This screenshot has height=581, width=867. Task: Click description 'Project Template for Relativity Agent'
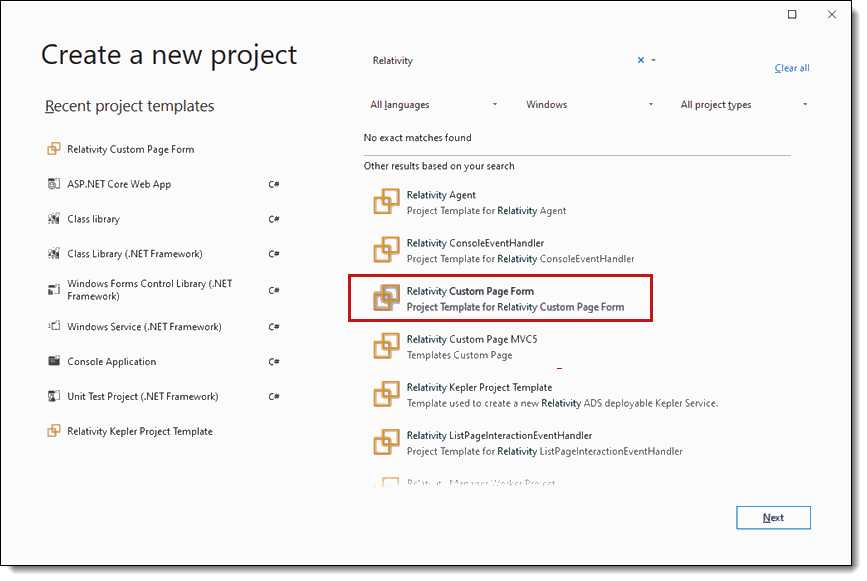click(x=487, y=211)
